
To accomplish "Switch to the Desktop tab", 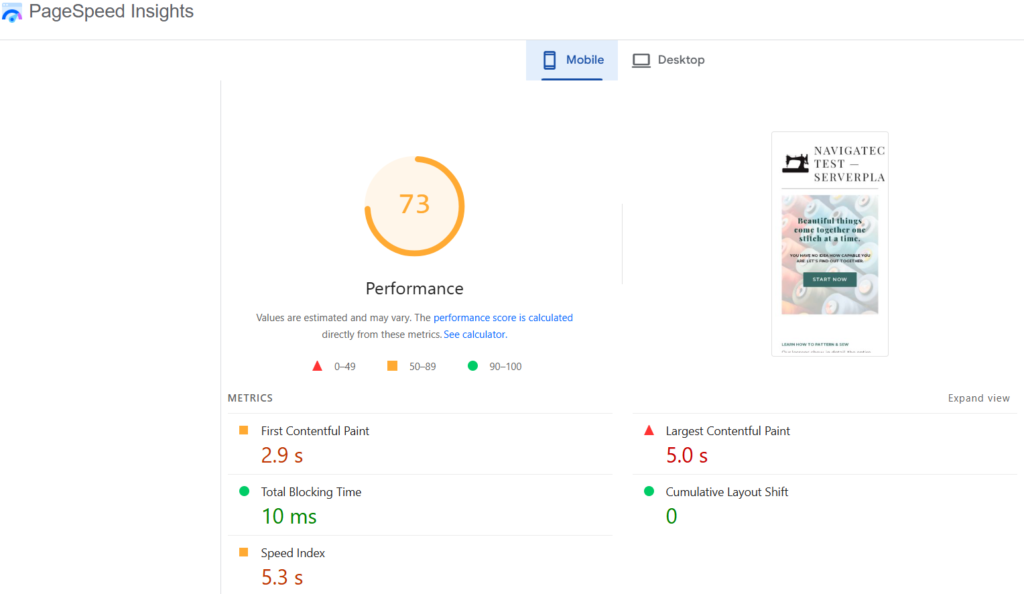I will point(668,60).
